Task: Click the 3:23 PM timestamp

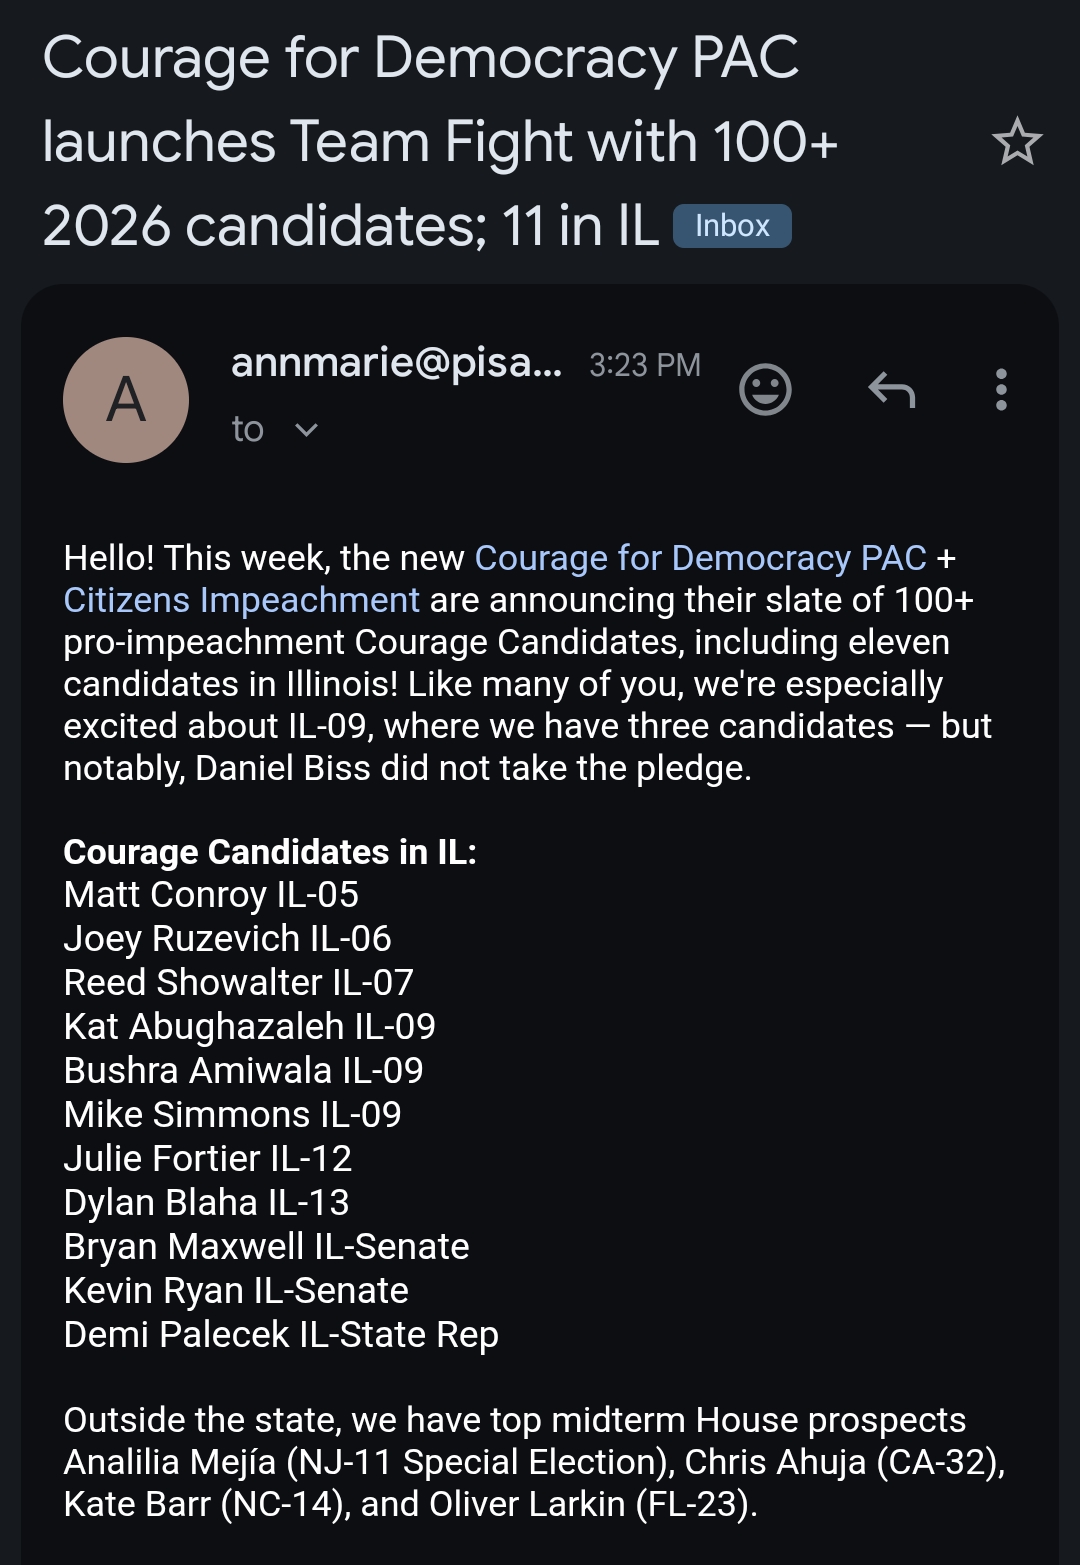Action: [x=645, y=365]
